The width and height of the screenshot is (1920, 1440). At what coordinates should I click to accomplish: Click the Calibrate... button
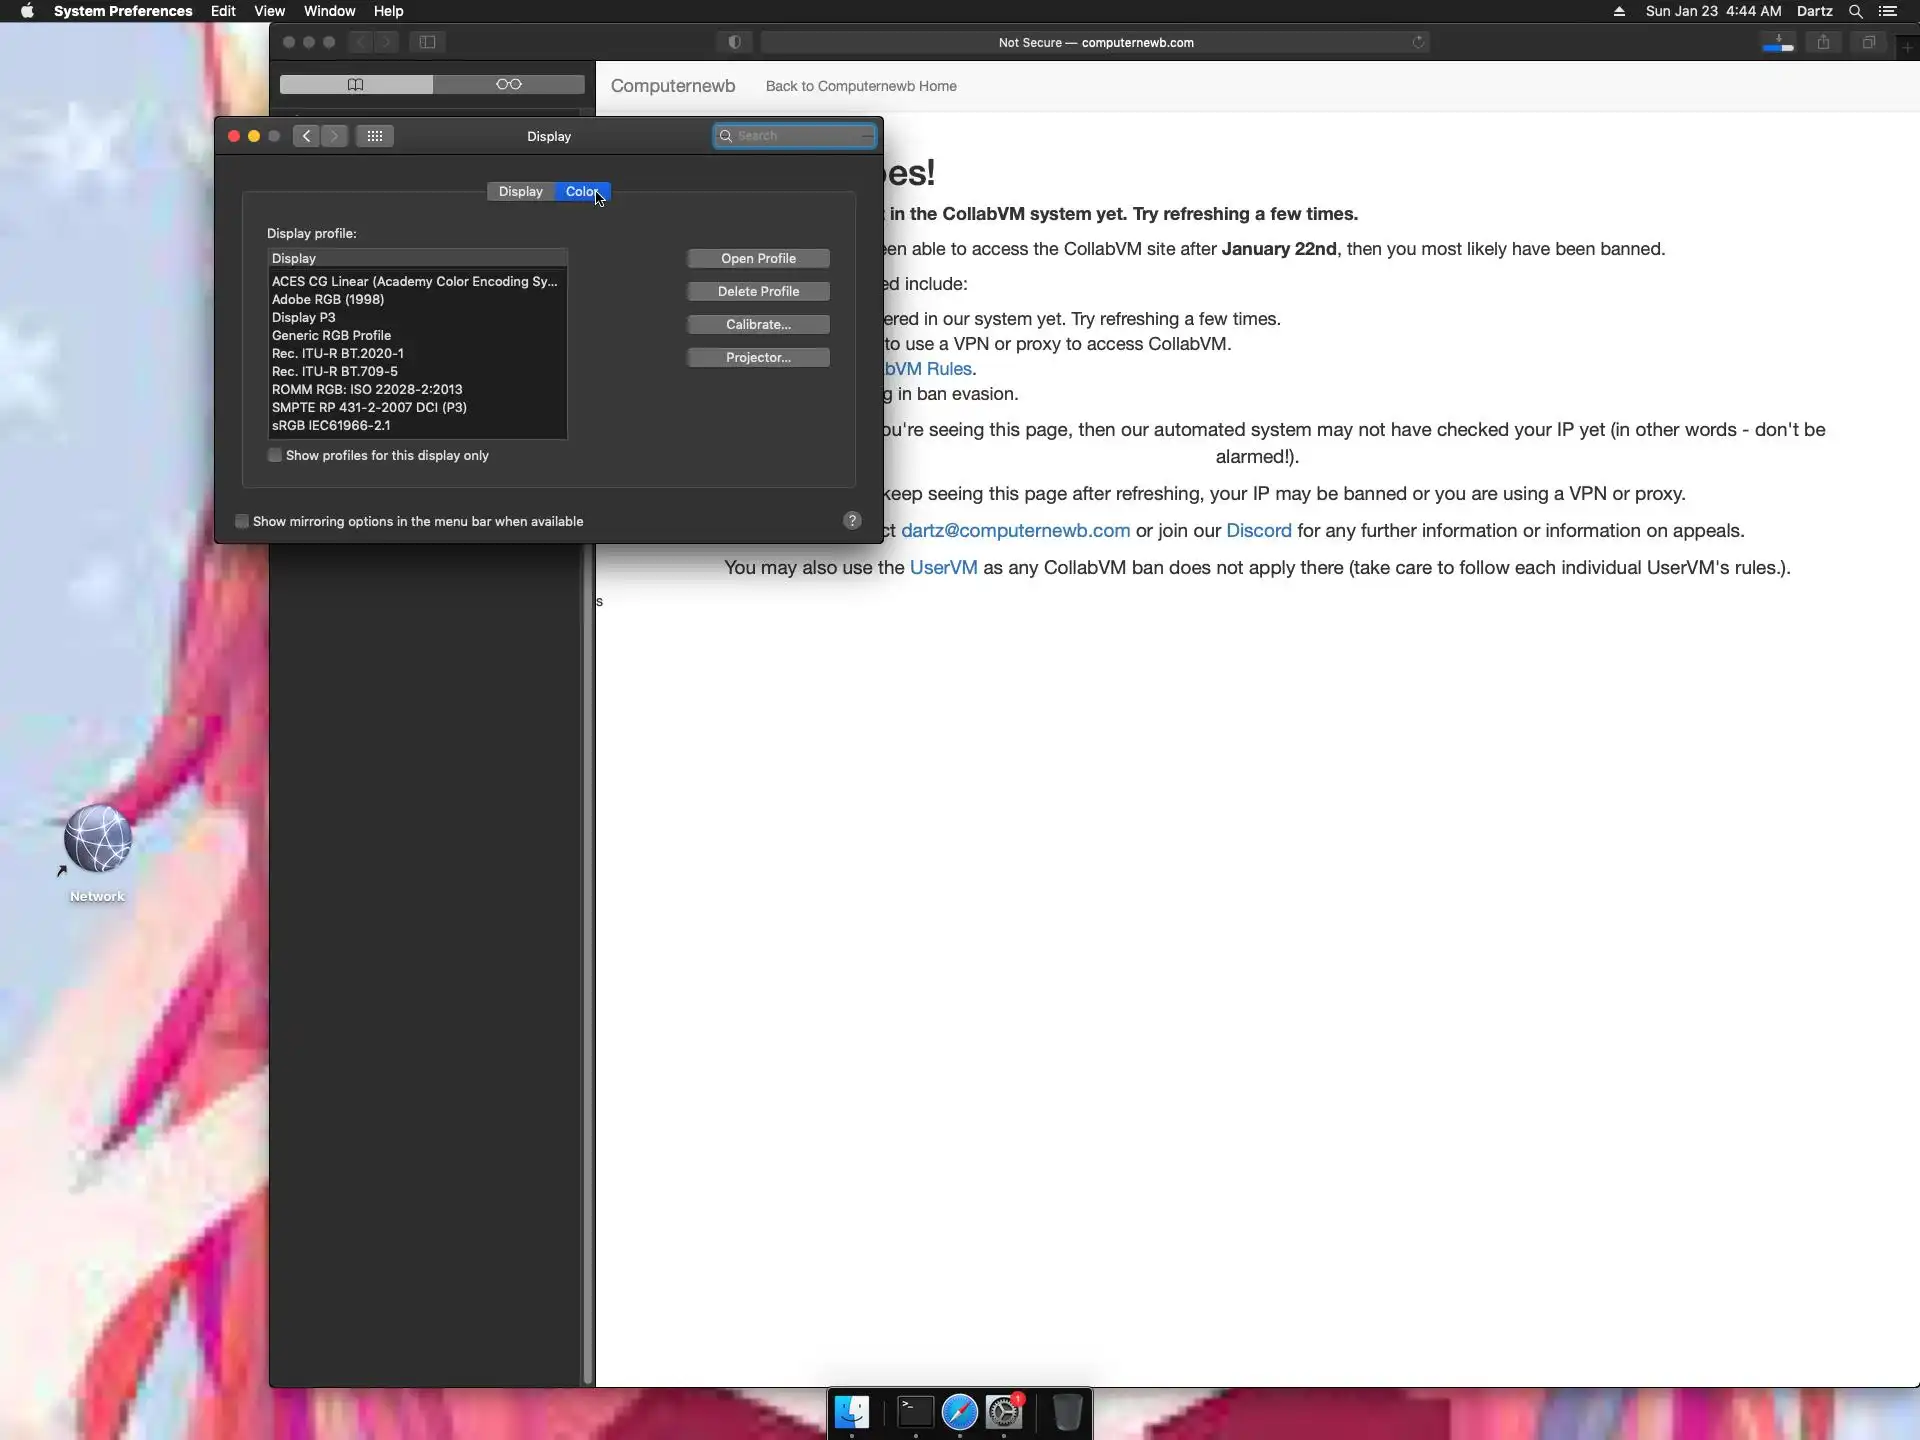758,324
